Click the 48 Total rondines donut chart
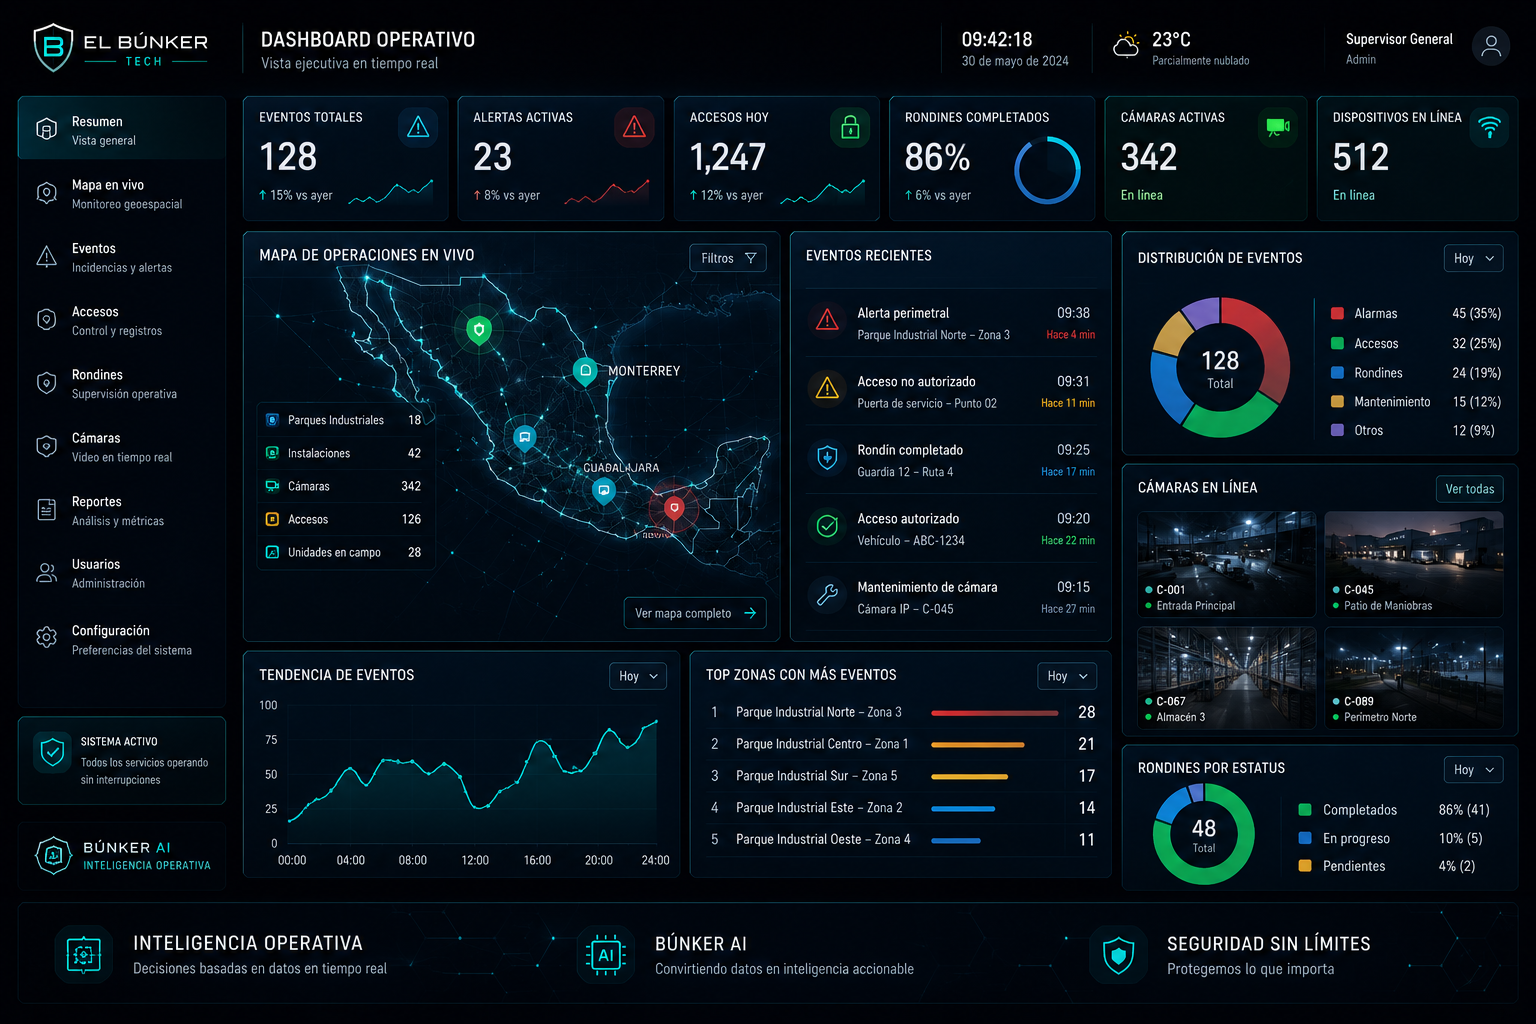The height and width of the screenshot is (1024, 1536). 1203,834
